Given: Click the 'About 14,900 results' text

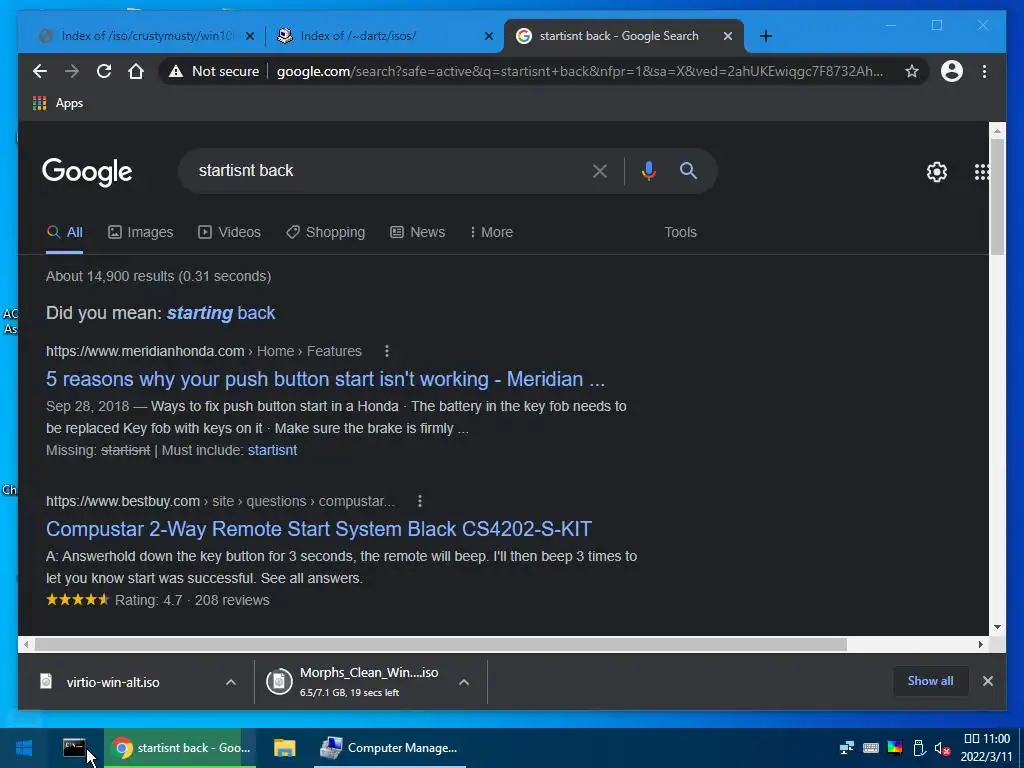Looking at the screenshot, I should [x=158, y=276].
